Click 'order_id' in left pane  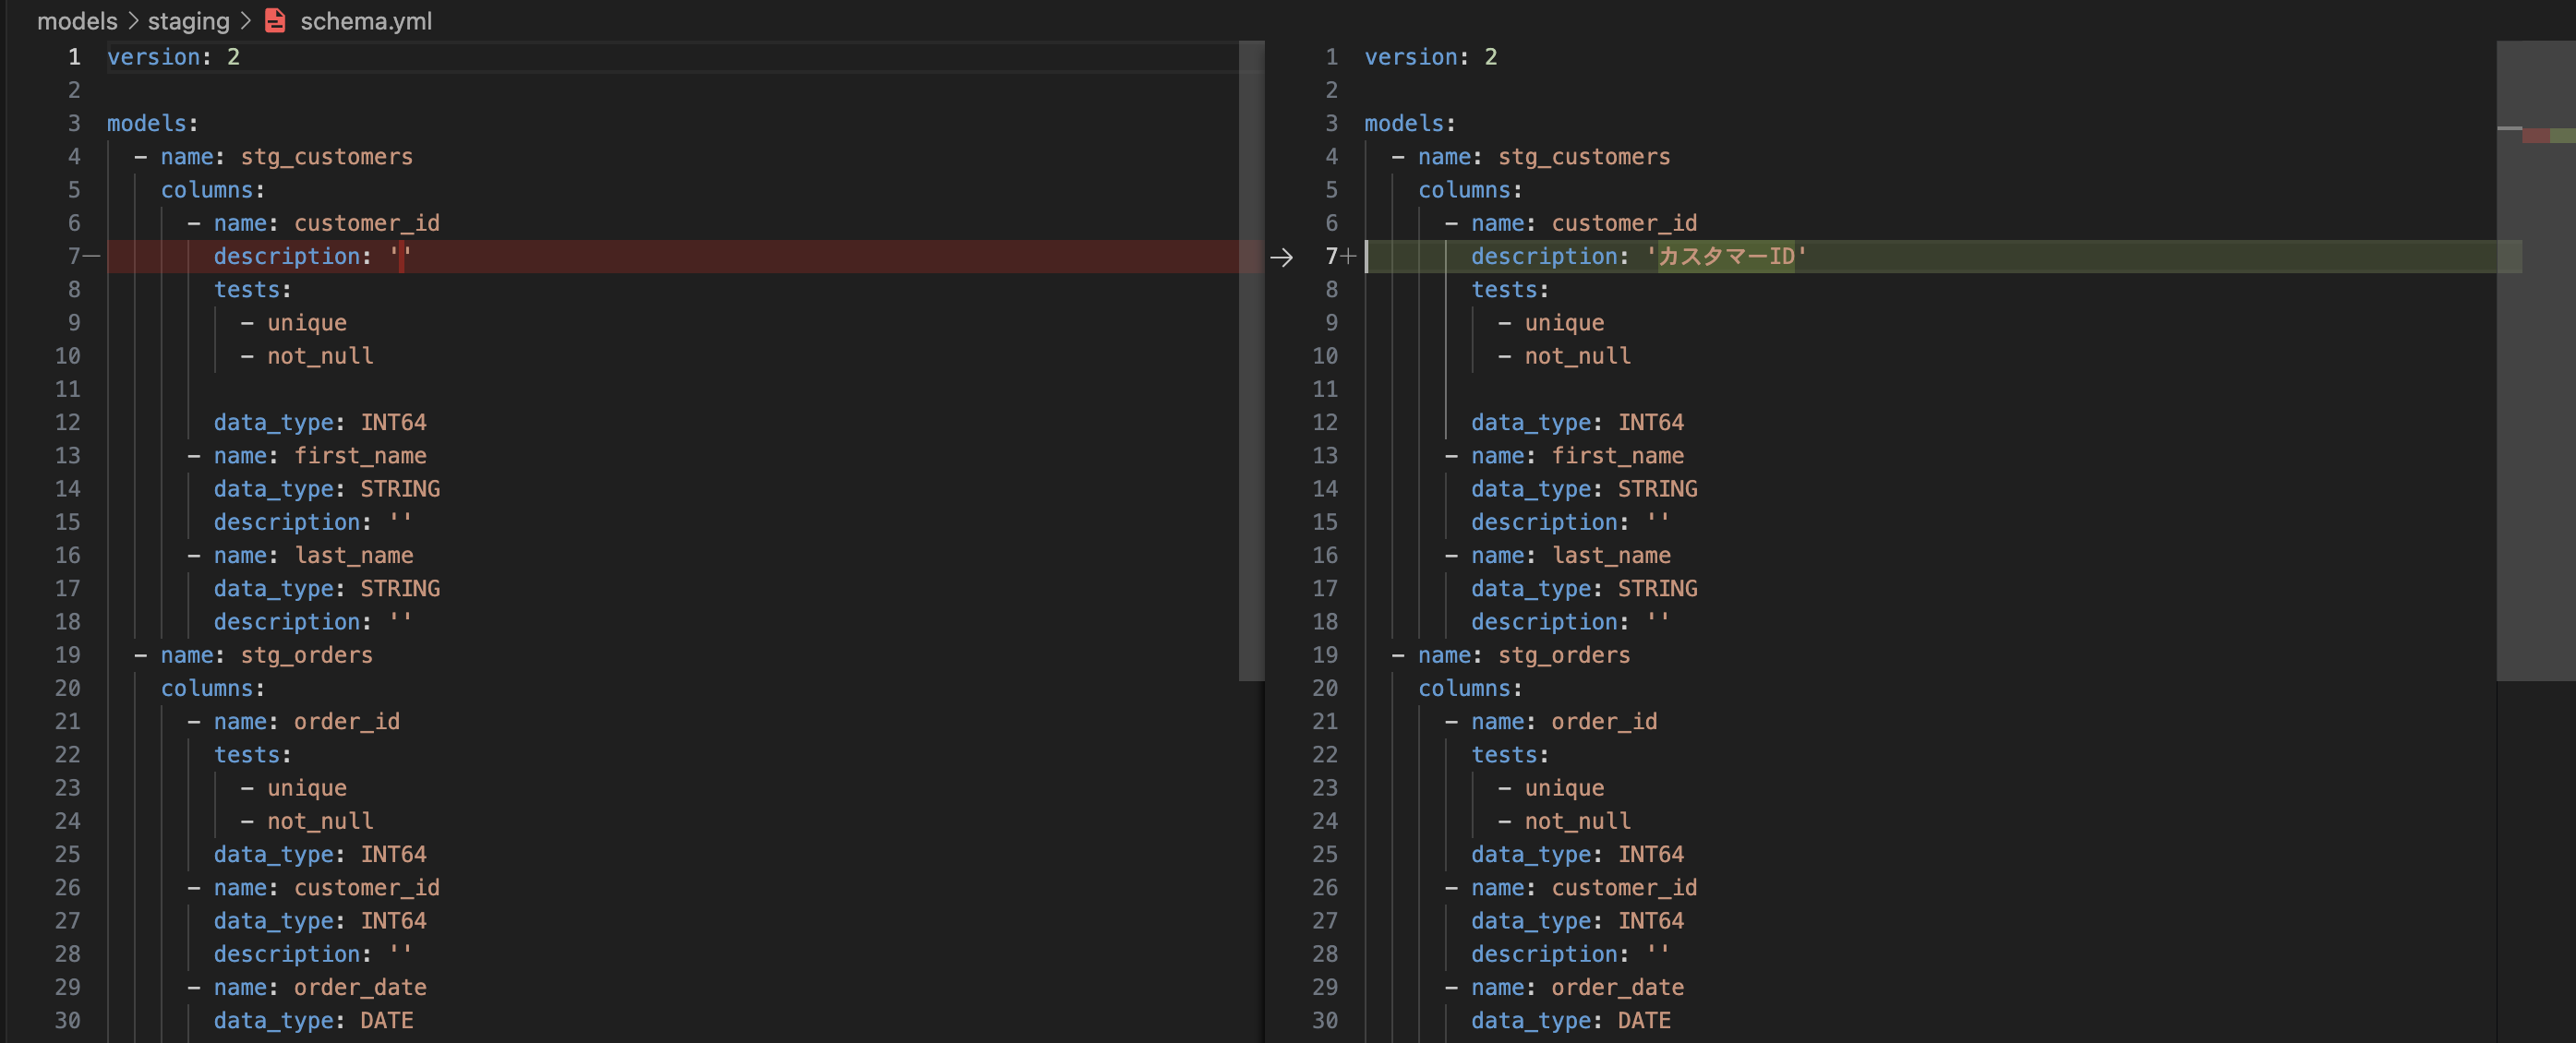[347, 722]
